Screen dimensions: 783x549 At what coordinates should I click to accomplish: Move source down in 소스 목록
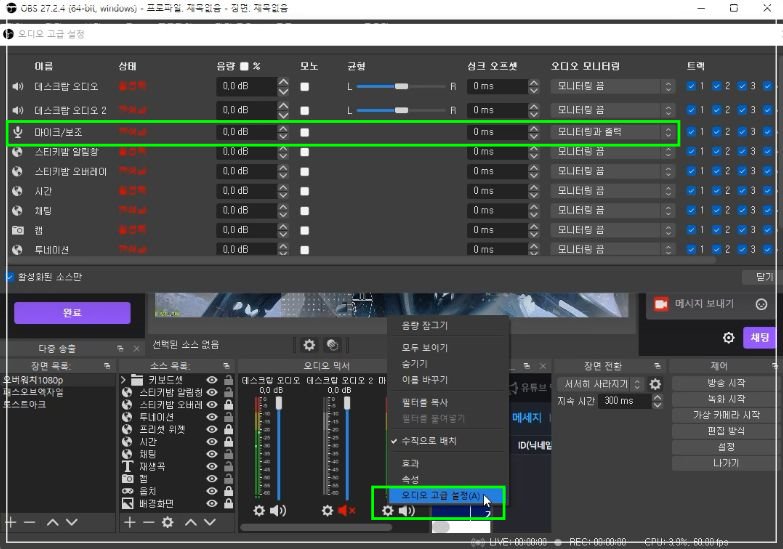pos(210,523)
